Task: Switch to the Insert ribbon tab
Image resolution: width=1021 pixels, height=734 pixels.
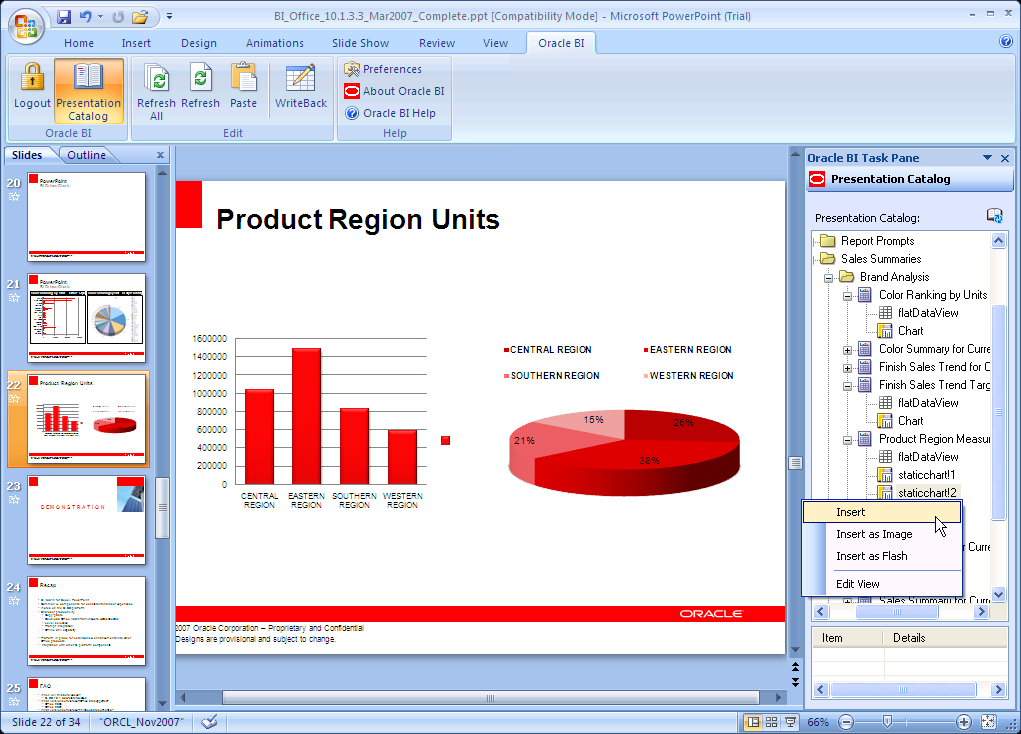Action: click(x=136, y=43)
